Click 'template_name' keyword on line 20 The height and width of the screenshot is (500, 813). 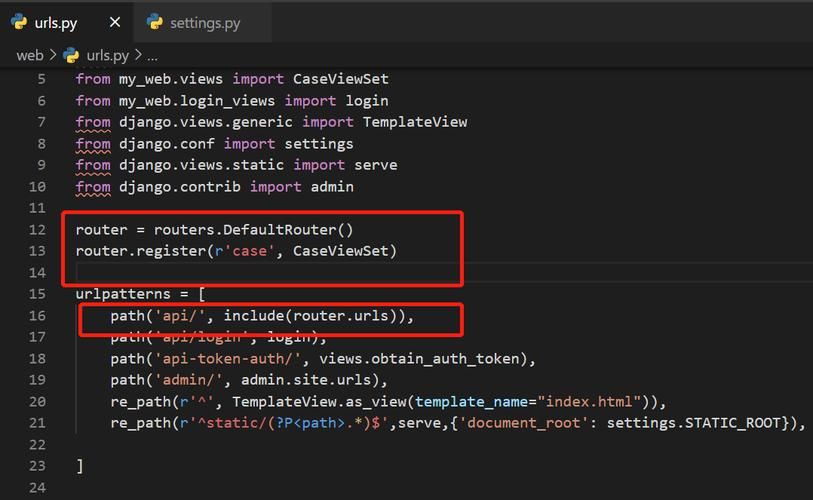click(471, 402)
